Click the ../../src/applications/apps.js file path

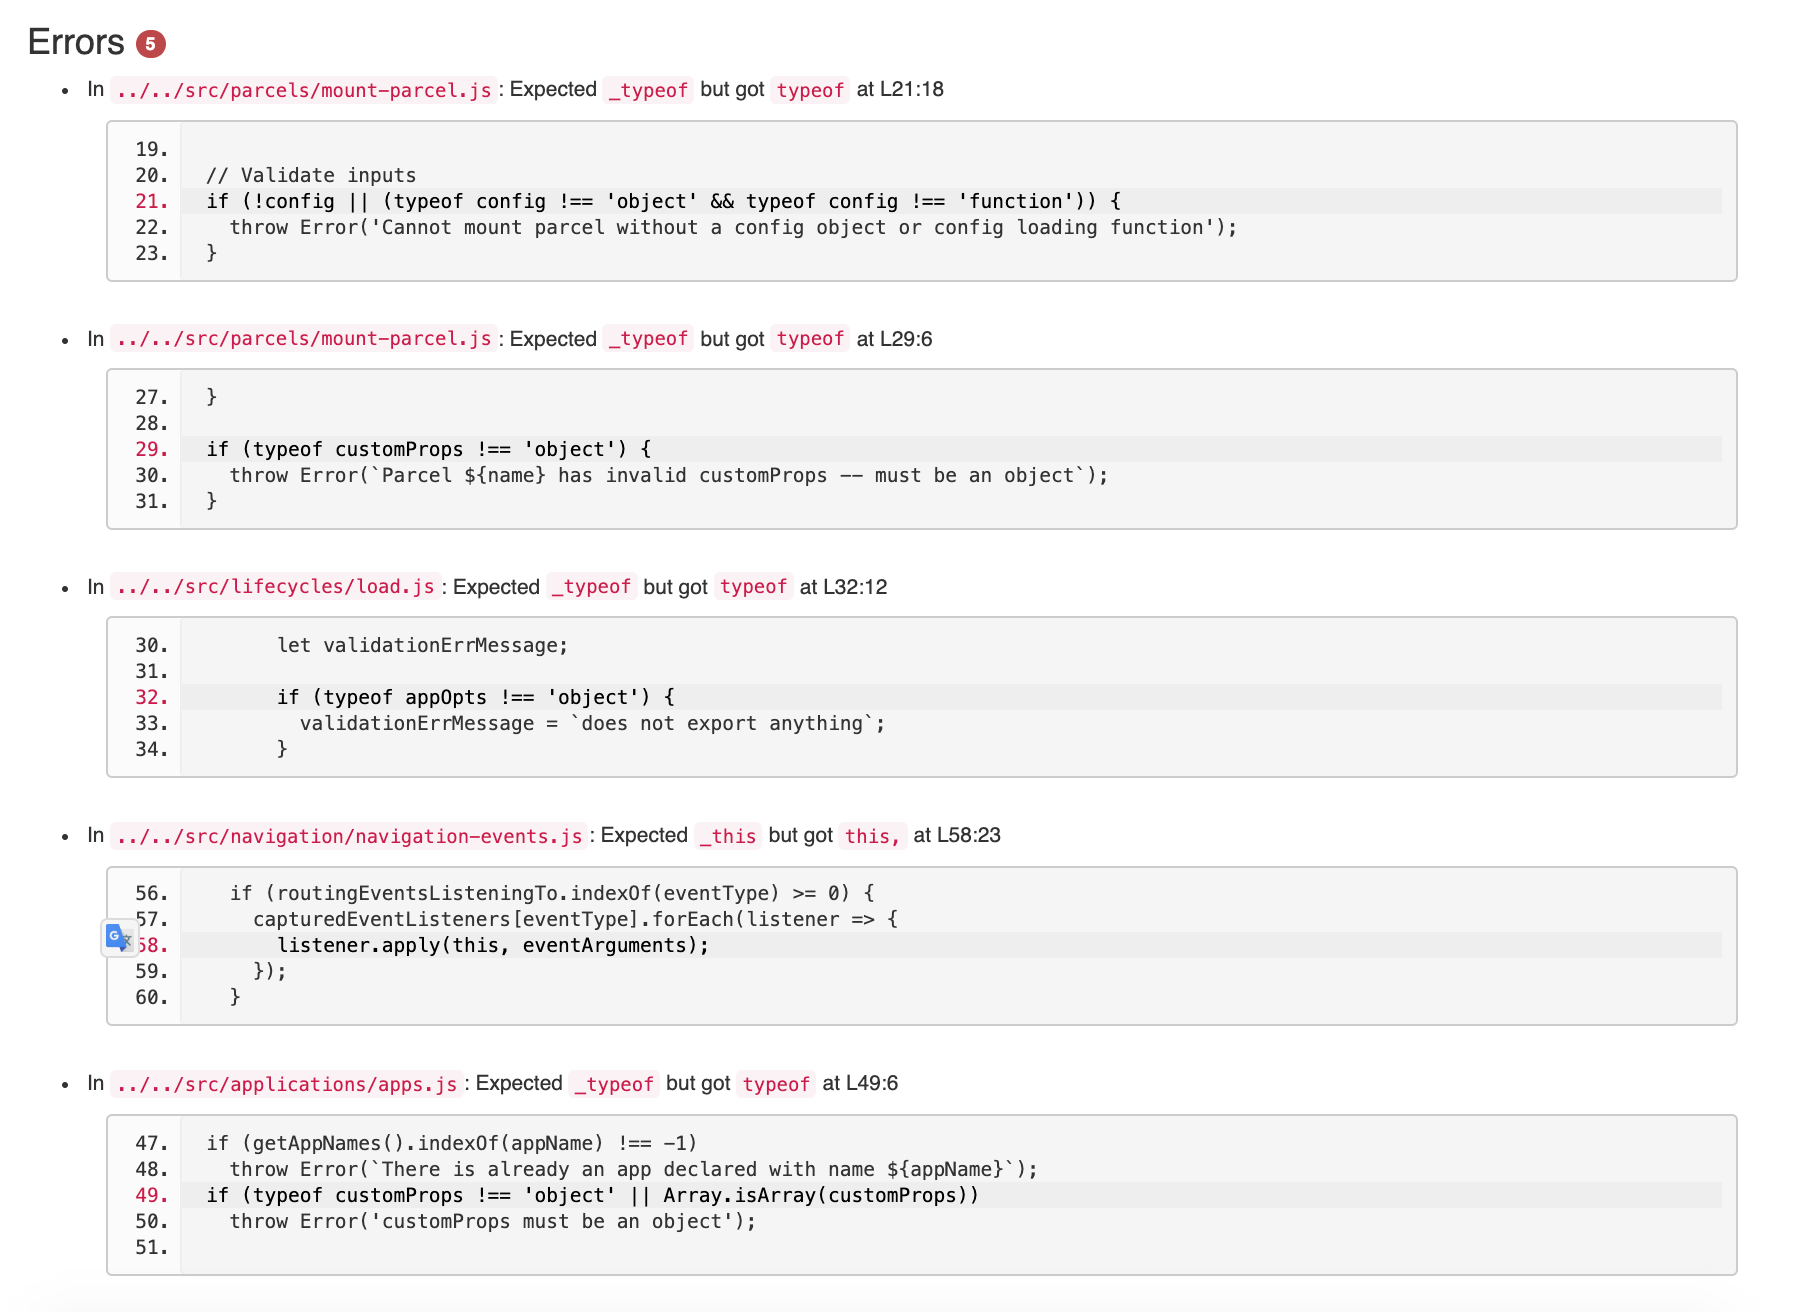tap(287, 1084)
